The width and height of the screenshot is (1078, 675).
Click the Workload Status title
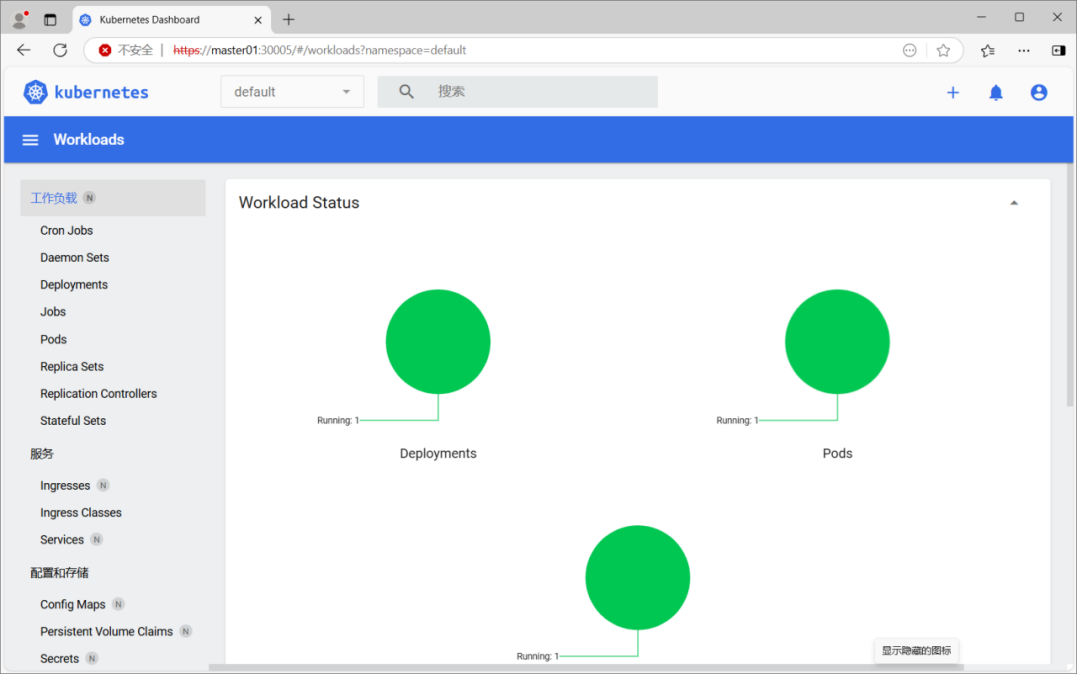pos(298,203)
